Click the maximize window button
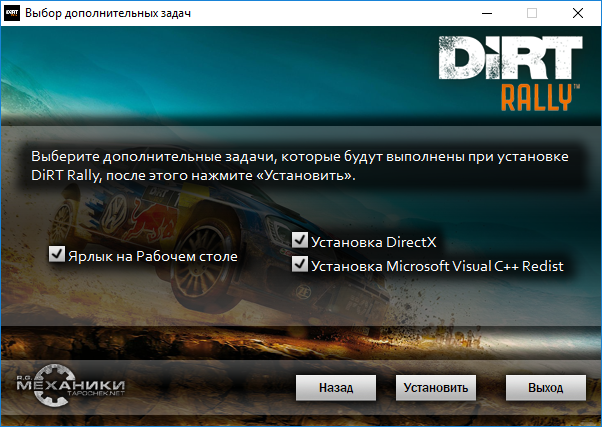This screenshot has height=427, width=602. (532, 14)
